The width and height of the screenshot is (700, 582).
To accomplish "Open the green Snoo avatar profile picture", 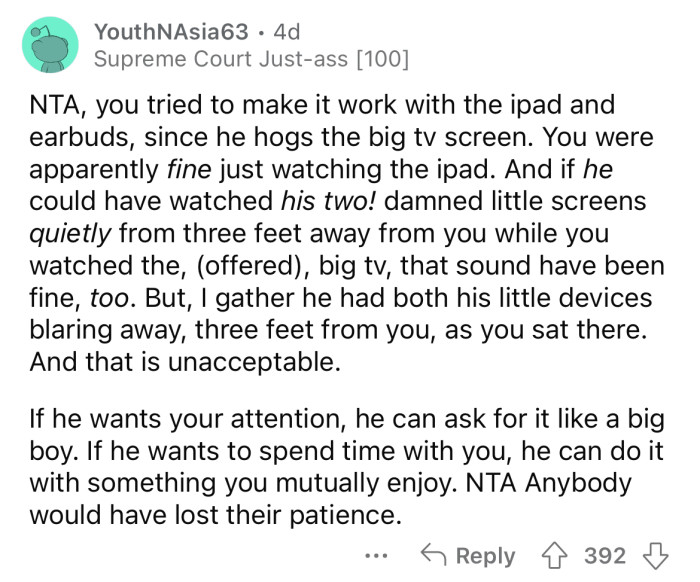I will point(50,45).
